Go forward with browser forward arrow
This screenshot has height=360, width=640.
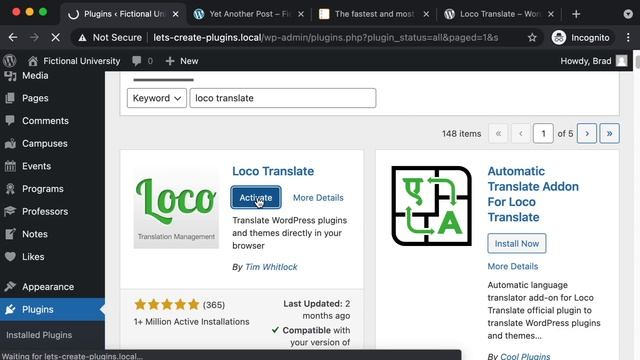coord(34,38)
